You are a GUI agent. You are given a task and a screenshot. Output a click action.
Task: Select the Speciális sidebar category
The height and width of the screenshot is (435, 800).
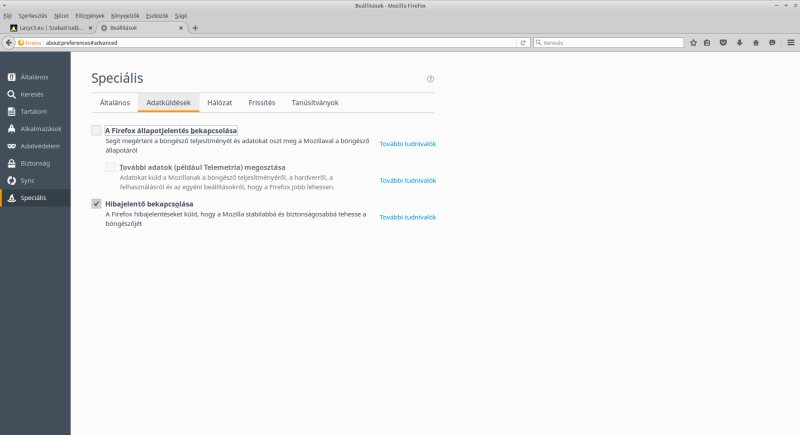click(x=35, y=198)
